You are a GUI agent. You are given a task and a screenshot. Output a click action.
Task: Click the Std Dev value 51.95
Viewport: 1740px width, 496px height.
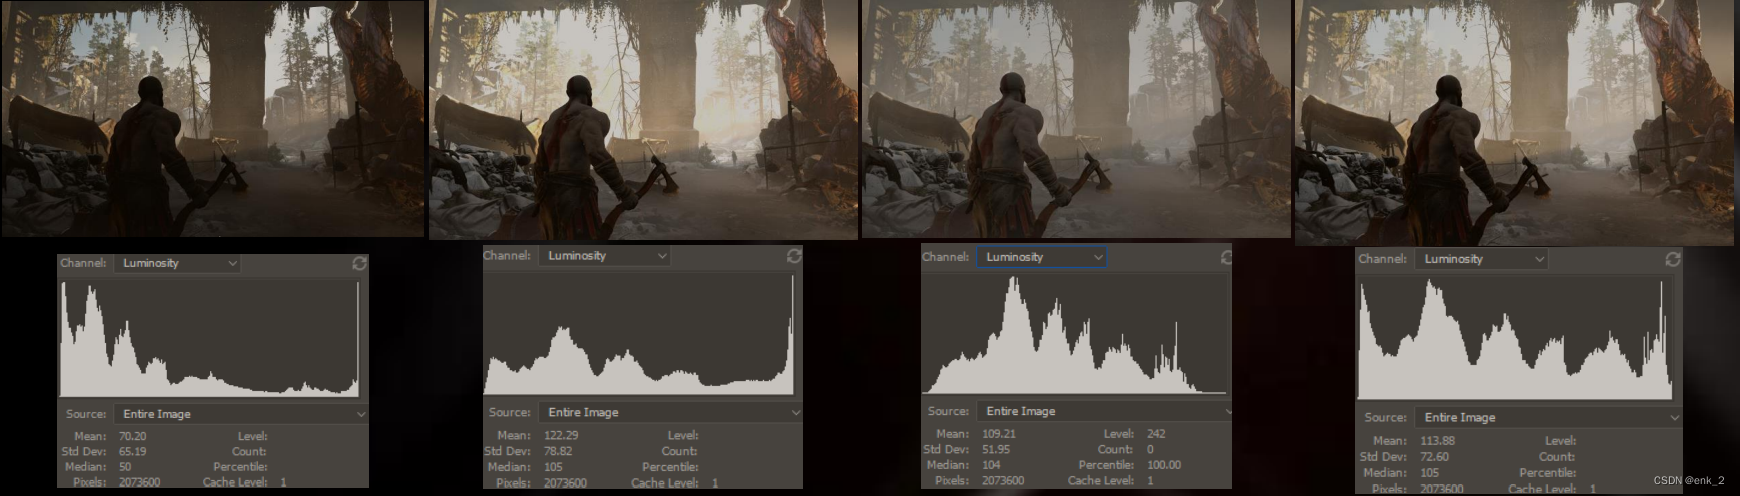996,449
